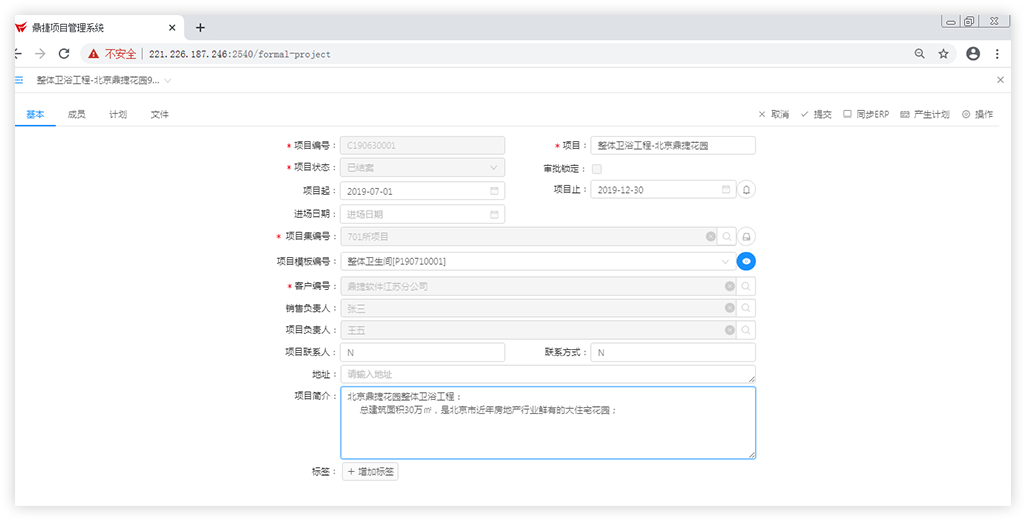
Task: Click into the 地址 input field
Action: [x=547, y=374]
